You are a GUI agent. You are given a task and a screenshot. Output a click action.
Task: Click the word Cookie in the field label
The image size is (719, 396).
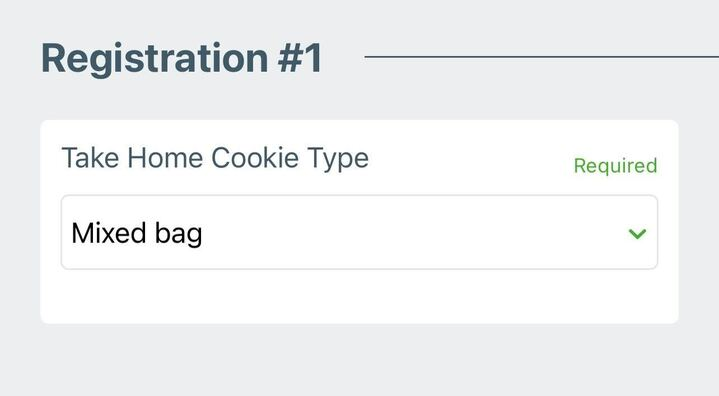255,158
